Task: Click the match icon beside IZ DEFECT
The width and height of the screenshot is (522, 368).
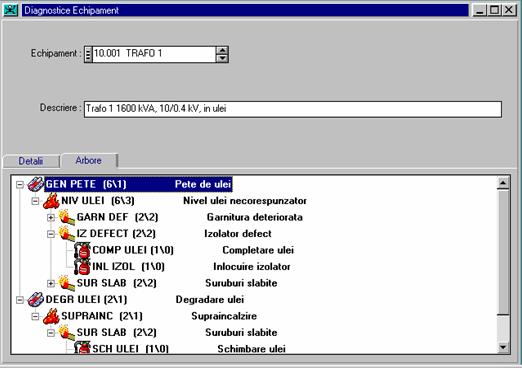Action: [x=67, y=233]
